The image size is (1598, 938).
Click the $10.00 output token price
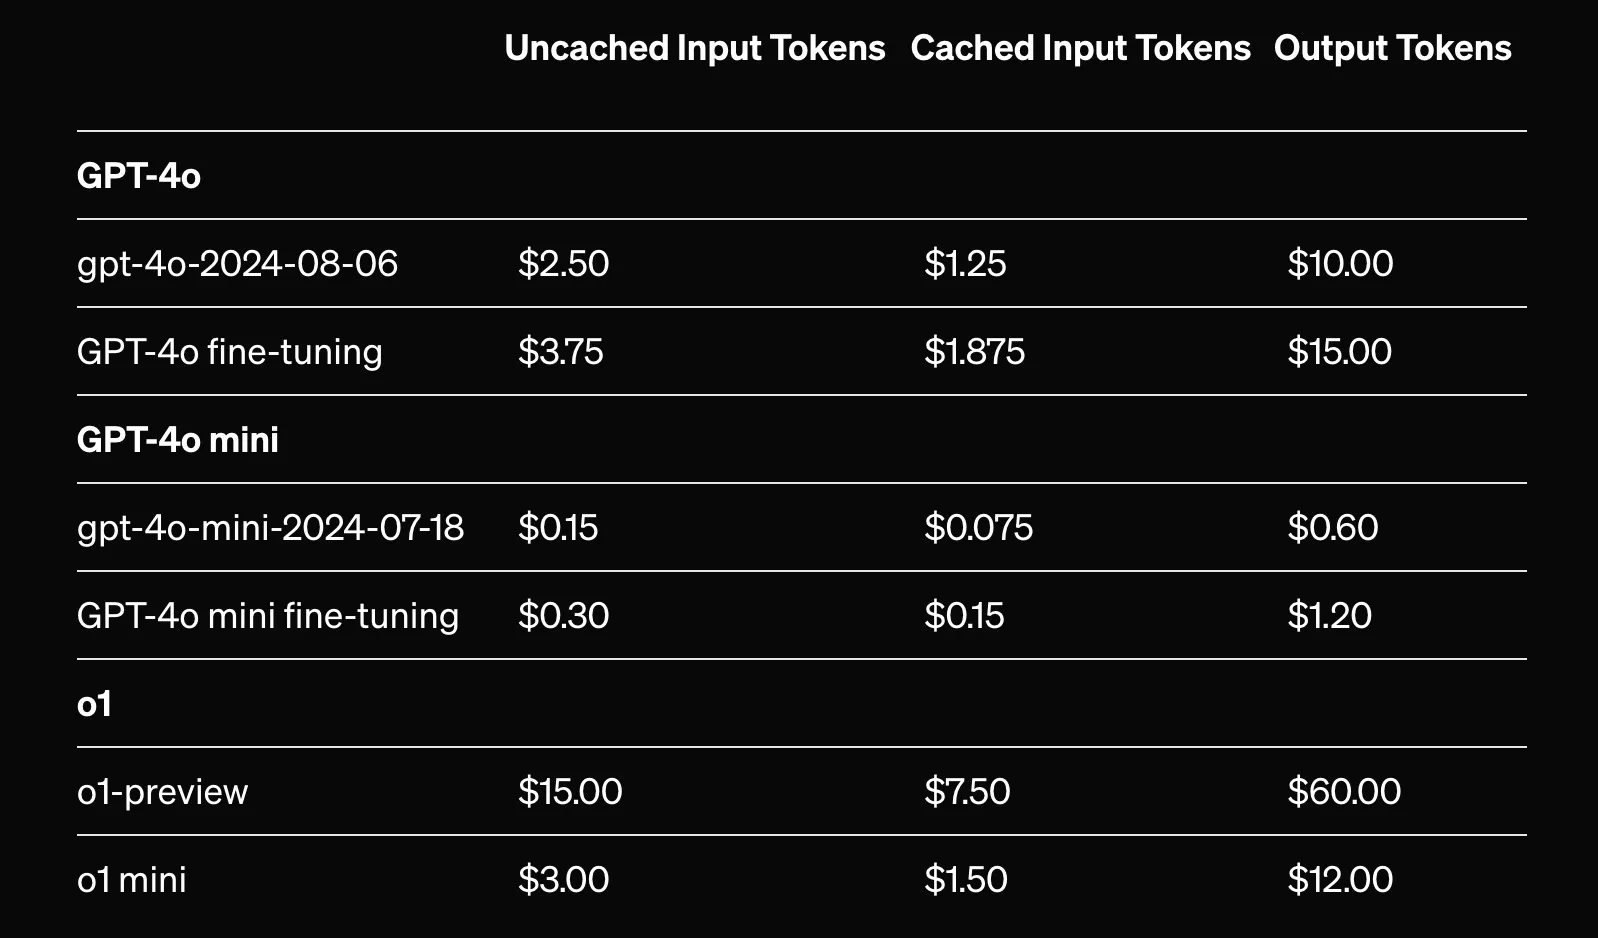(1340, 264)
